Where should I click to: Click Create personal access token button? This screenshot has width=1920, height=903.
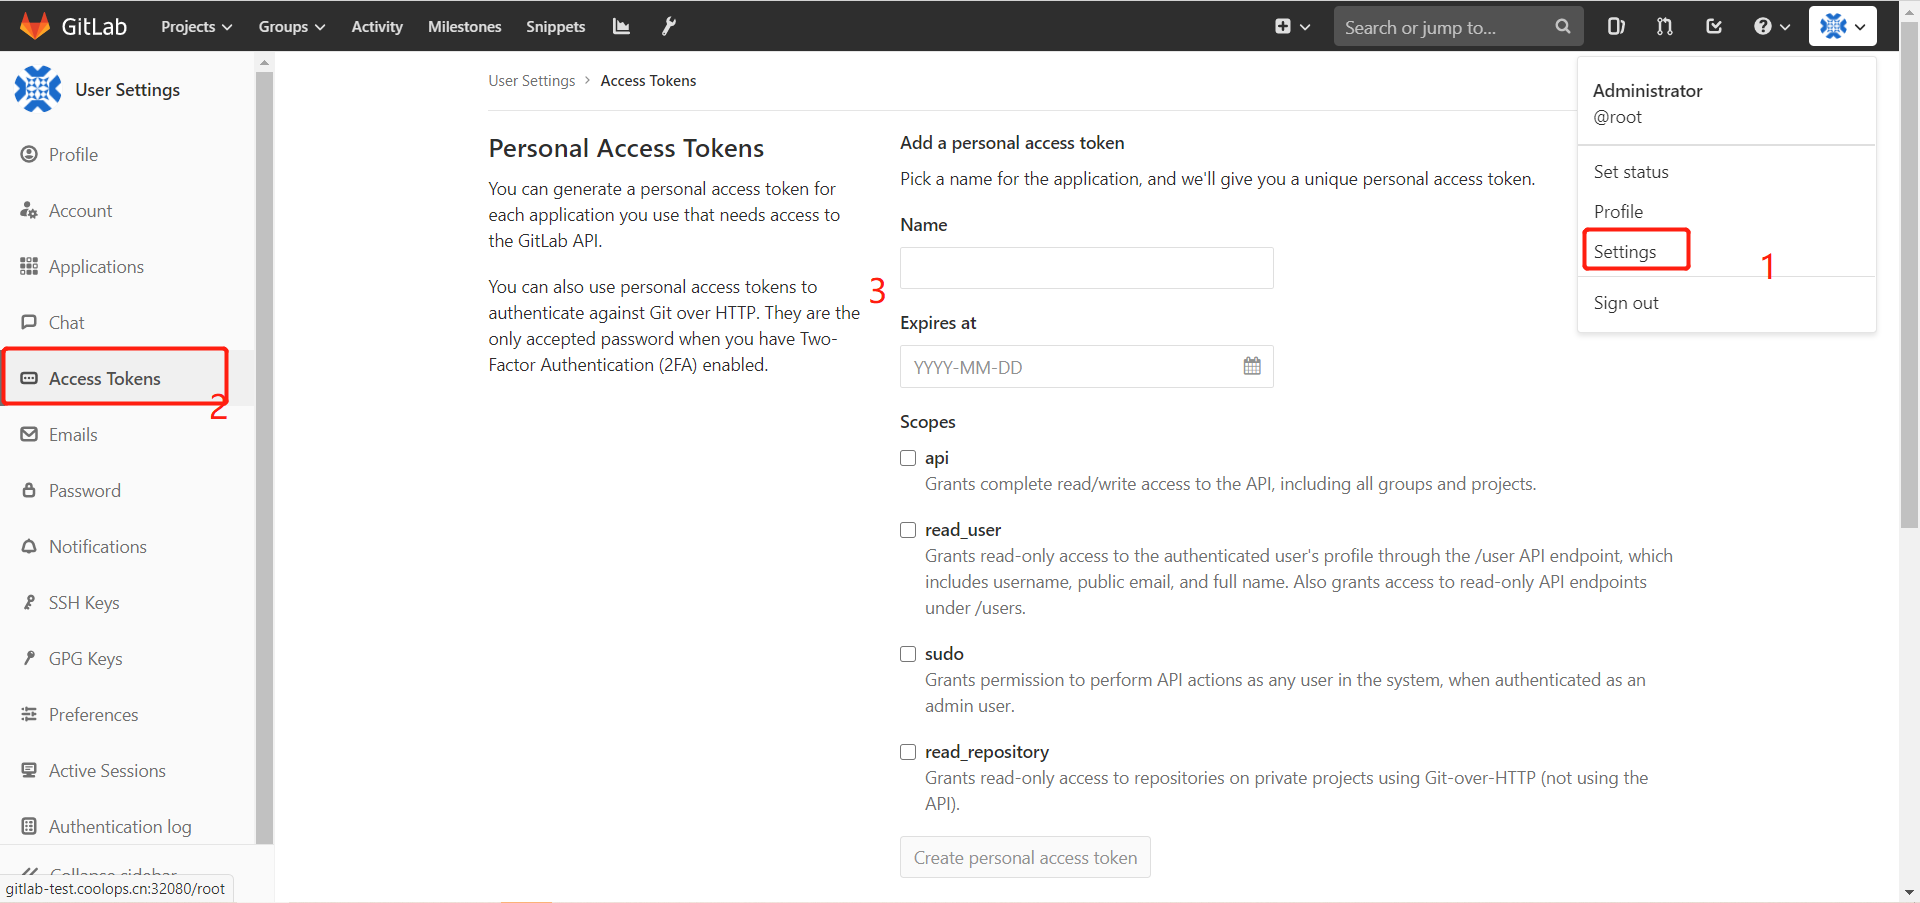1025,857
